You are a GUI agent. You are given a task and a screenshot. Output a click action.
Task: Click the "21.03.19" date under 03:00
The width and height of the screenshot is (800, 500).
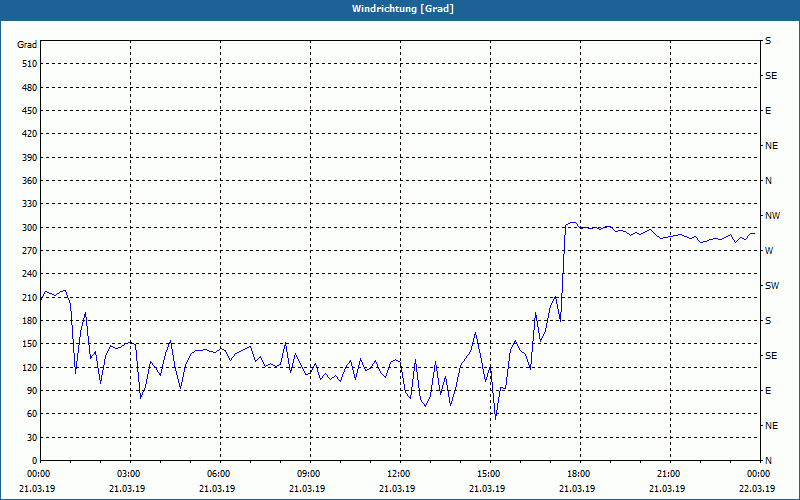coord(127,489)
